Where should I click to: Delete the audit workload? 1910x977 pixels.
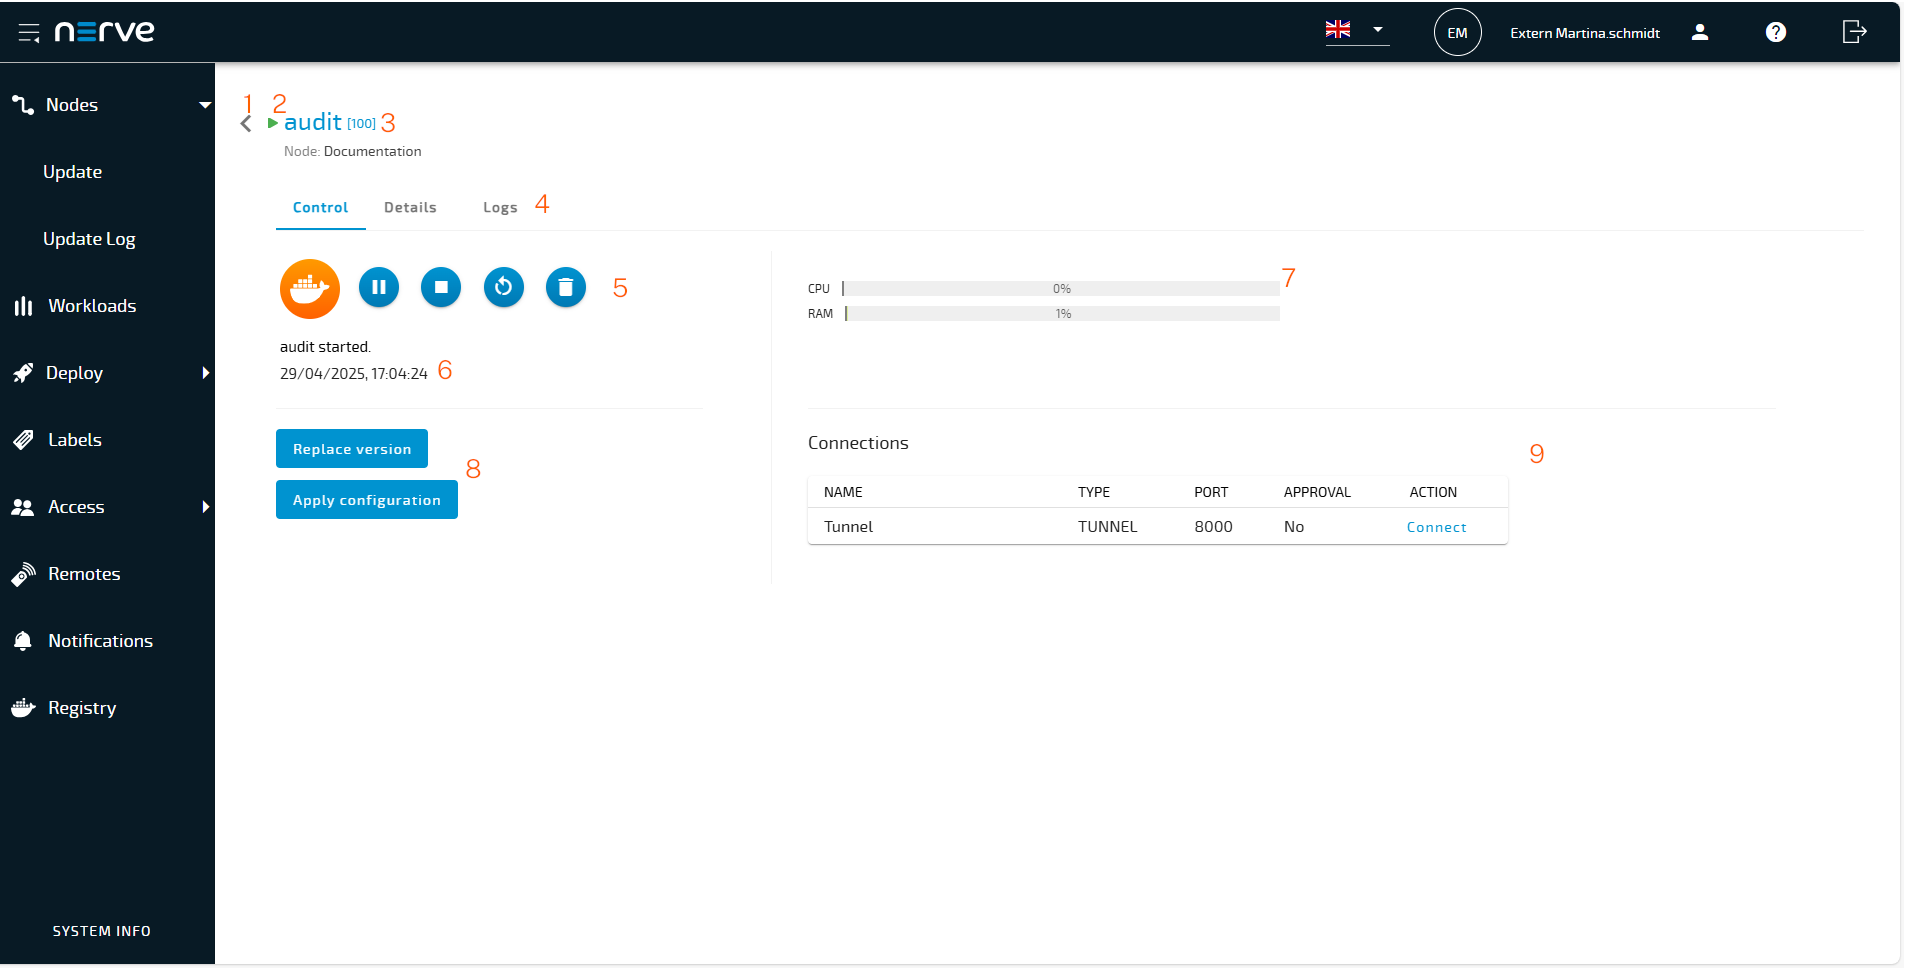pos(565,287)
